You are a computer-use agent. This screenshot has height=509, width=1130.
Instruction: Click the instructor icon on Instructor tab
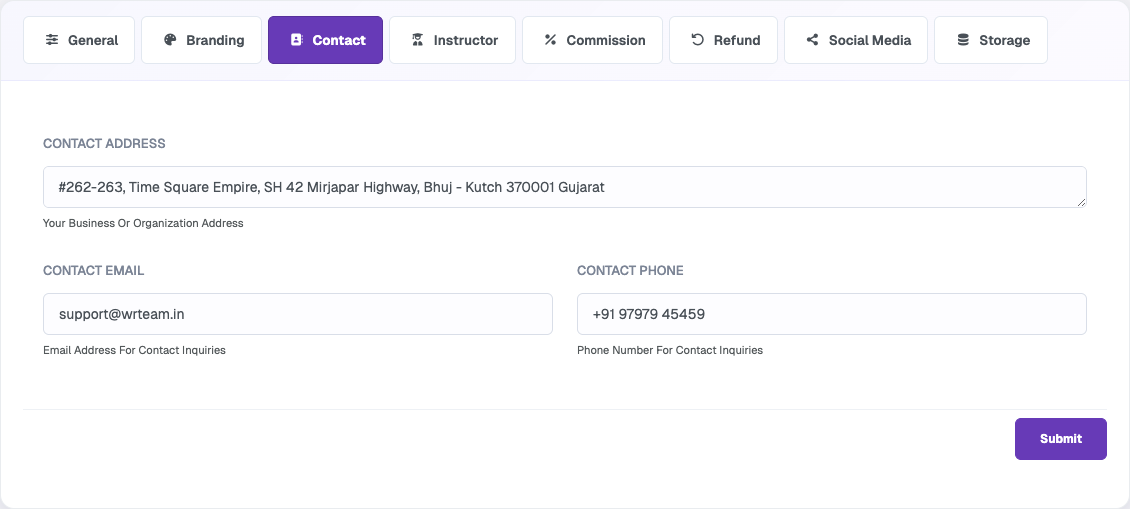click(417, 40)
